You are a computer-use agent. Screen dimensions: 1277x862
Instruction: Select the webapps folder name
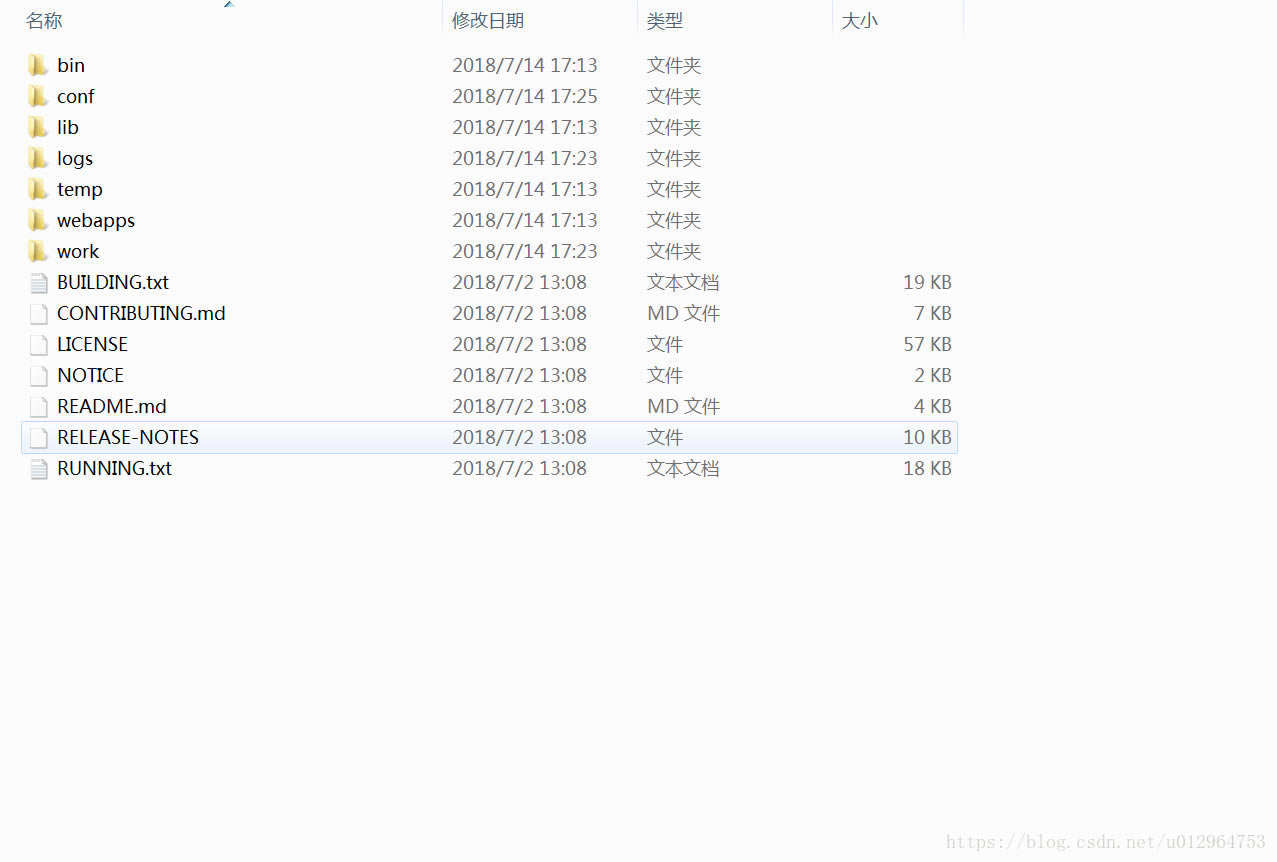tap(96, 220)
